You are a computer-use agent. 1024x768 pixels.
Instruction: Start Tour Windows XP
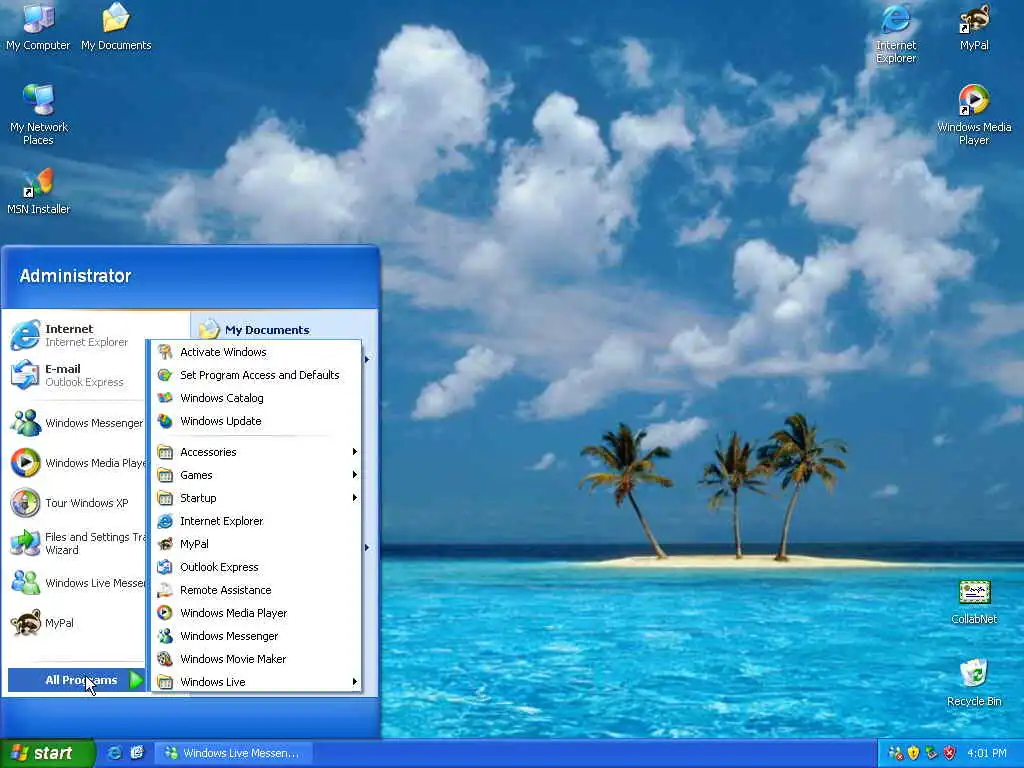(75, 503)
